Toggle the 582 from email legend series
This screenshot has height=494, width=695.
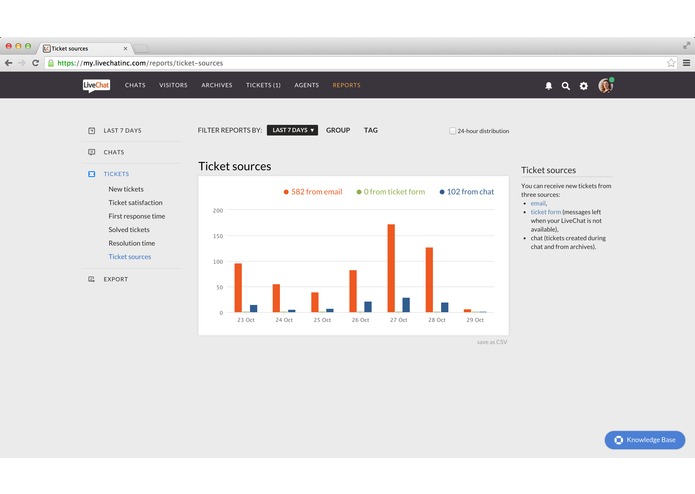(x=313, y=192)
